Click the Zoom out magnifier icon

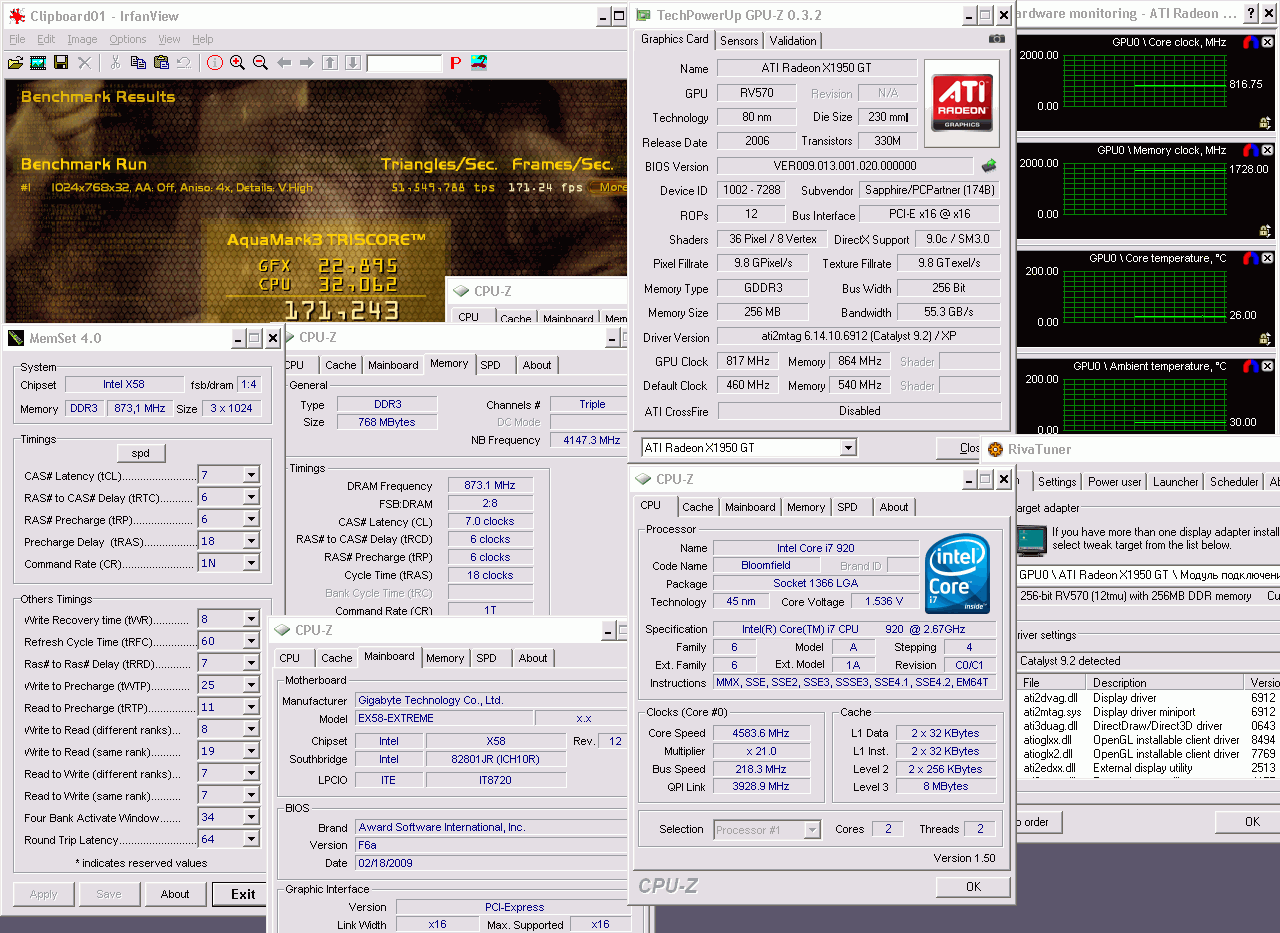[x=260, y=62]
